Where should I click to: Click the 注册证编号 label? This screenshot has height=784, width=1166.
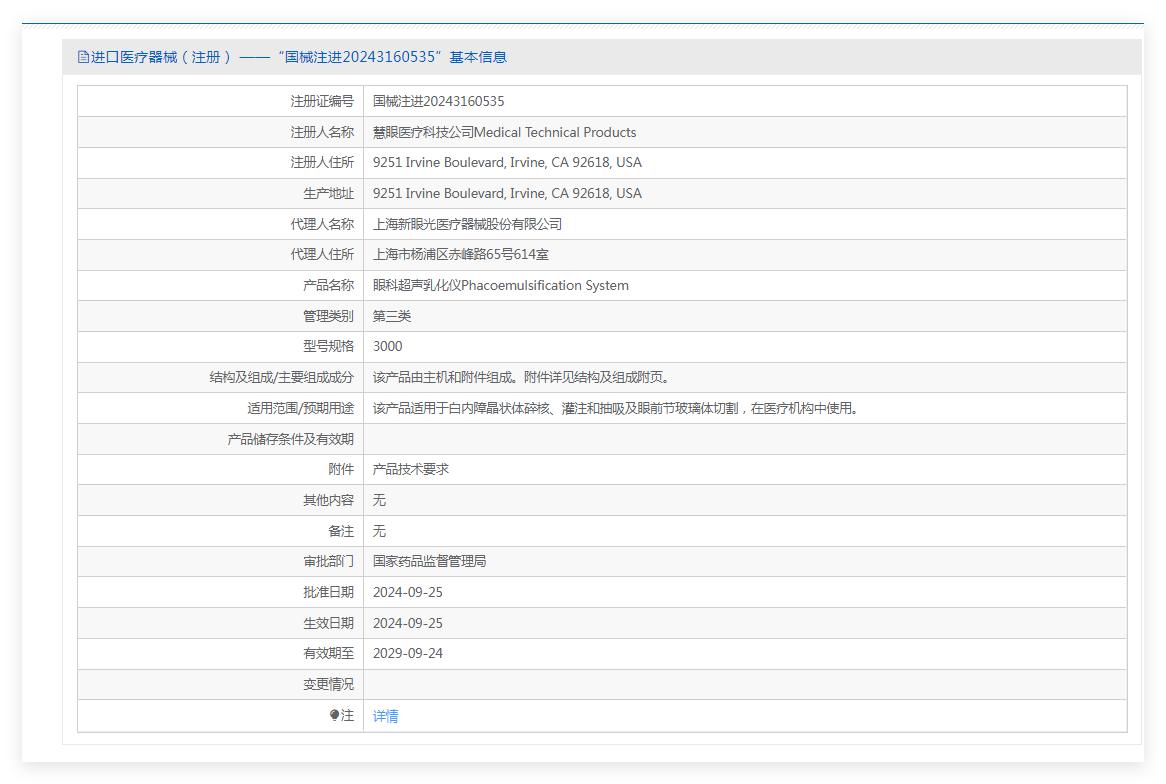(x=322, y=101)
